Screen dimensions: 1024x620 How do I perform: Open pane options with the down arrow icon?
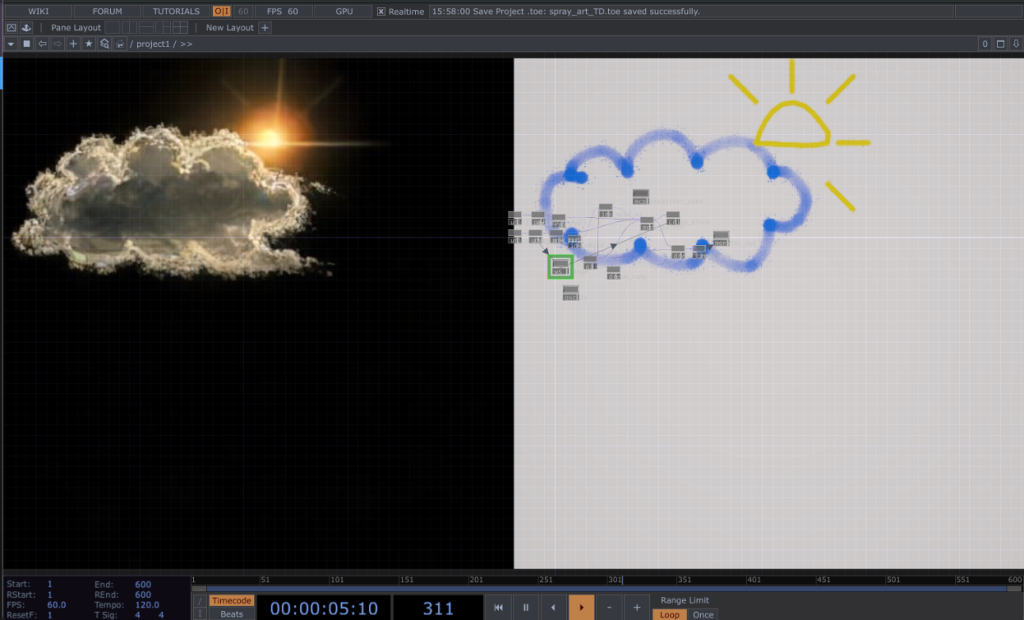point(1016,44)
